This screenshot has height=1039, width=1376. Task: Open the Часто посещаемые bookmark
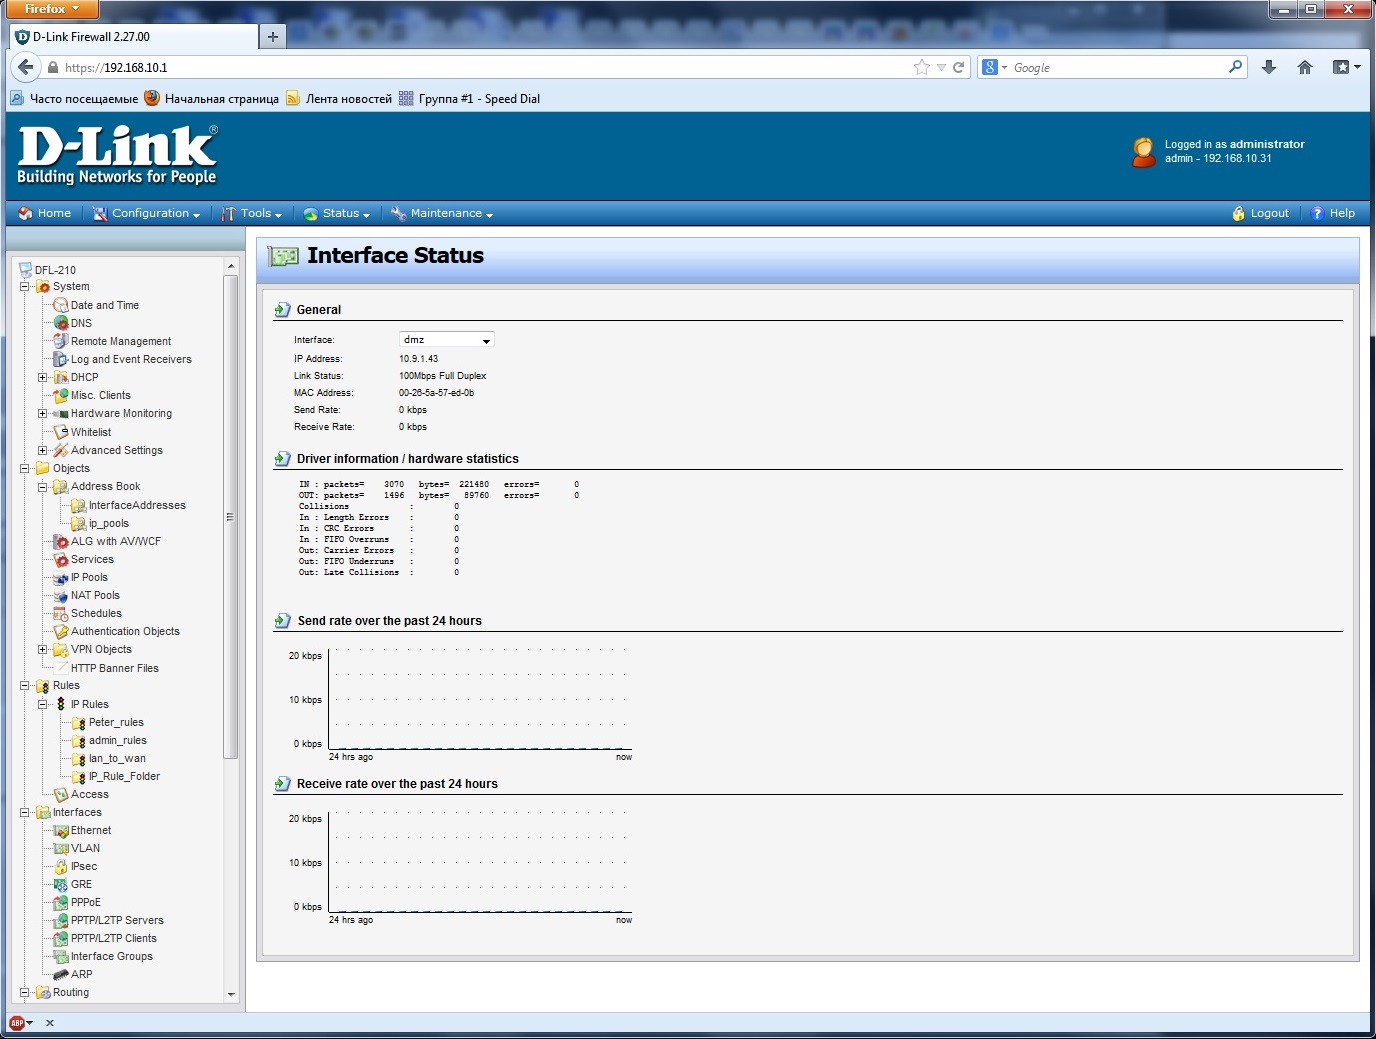(x=74, y=98)
